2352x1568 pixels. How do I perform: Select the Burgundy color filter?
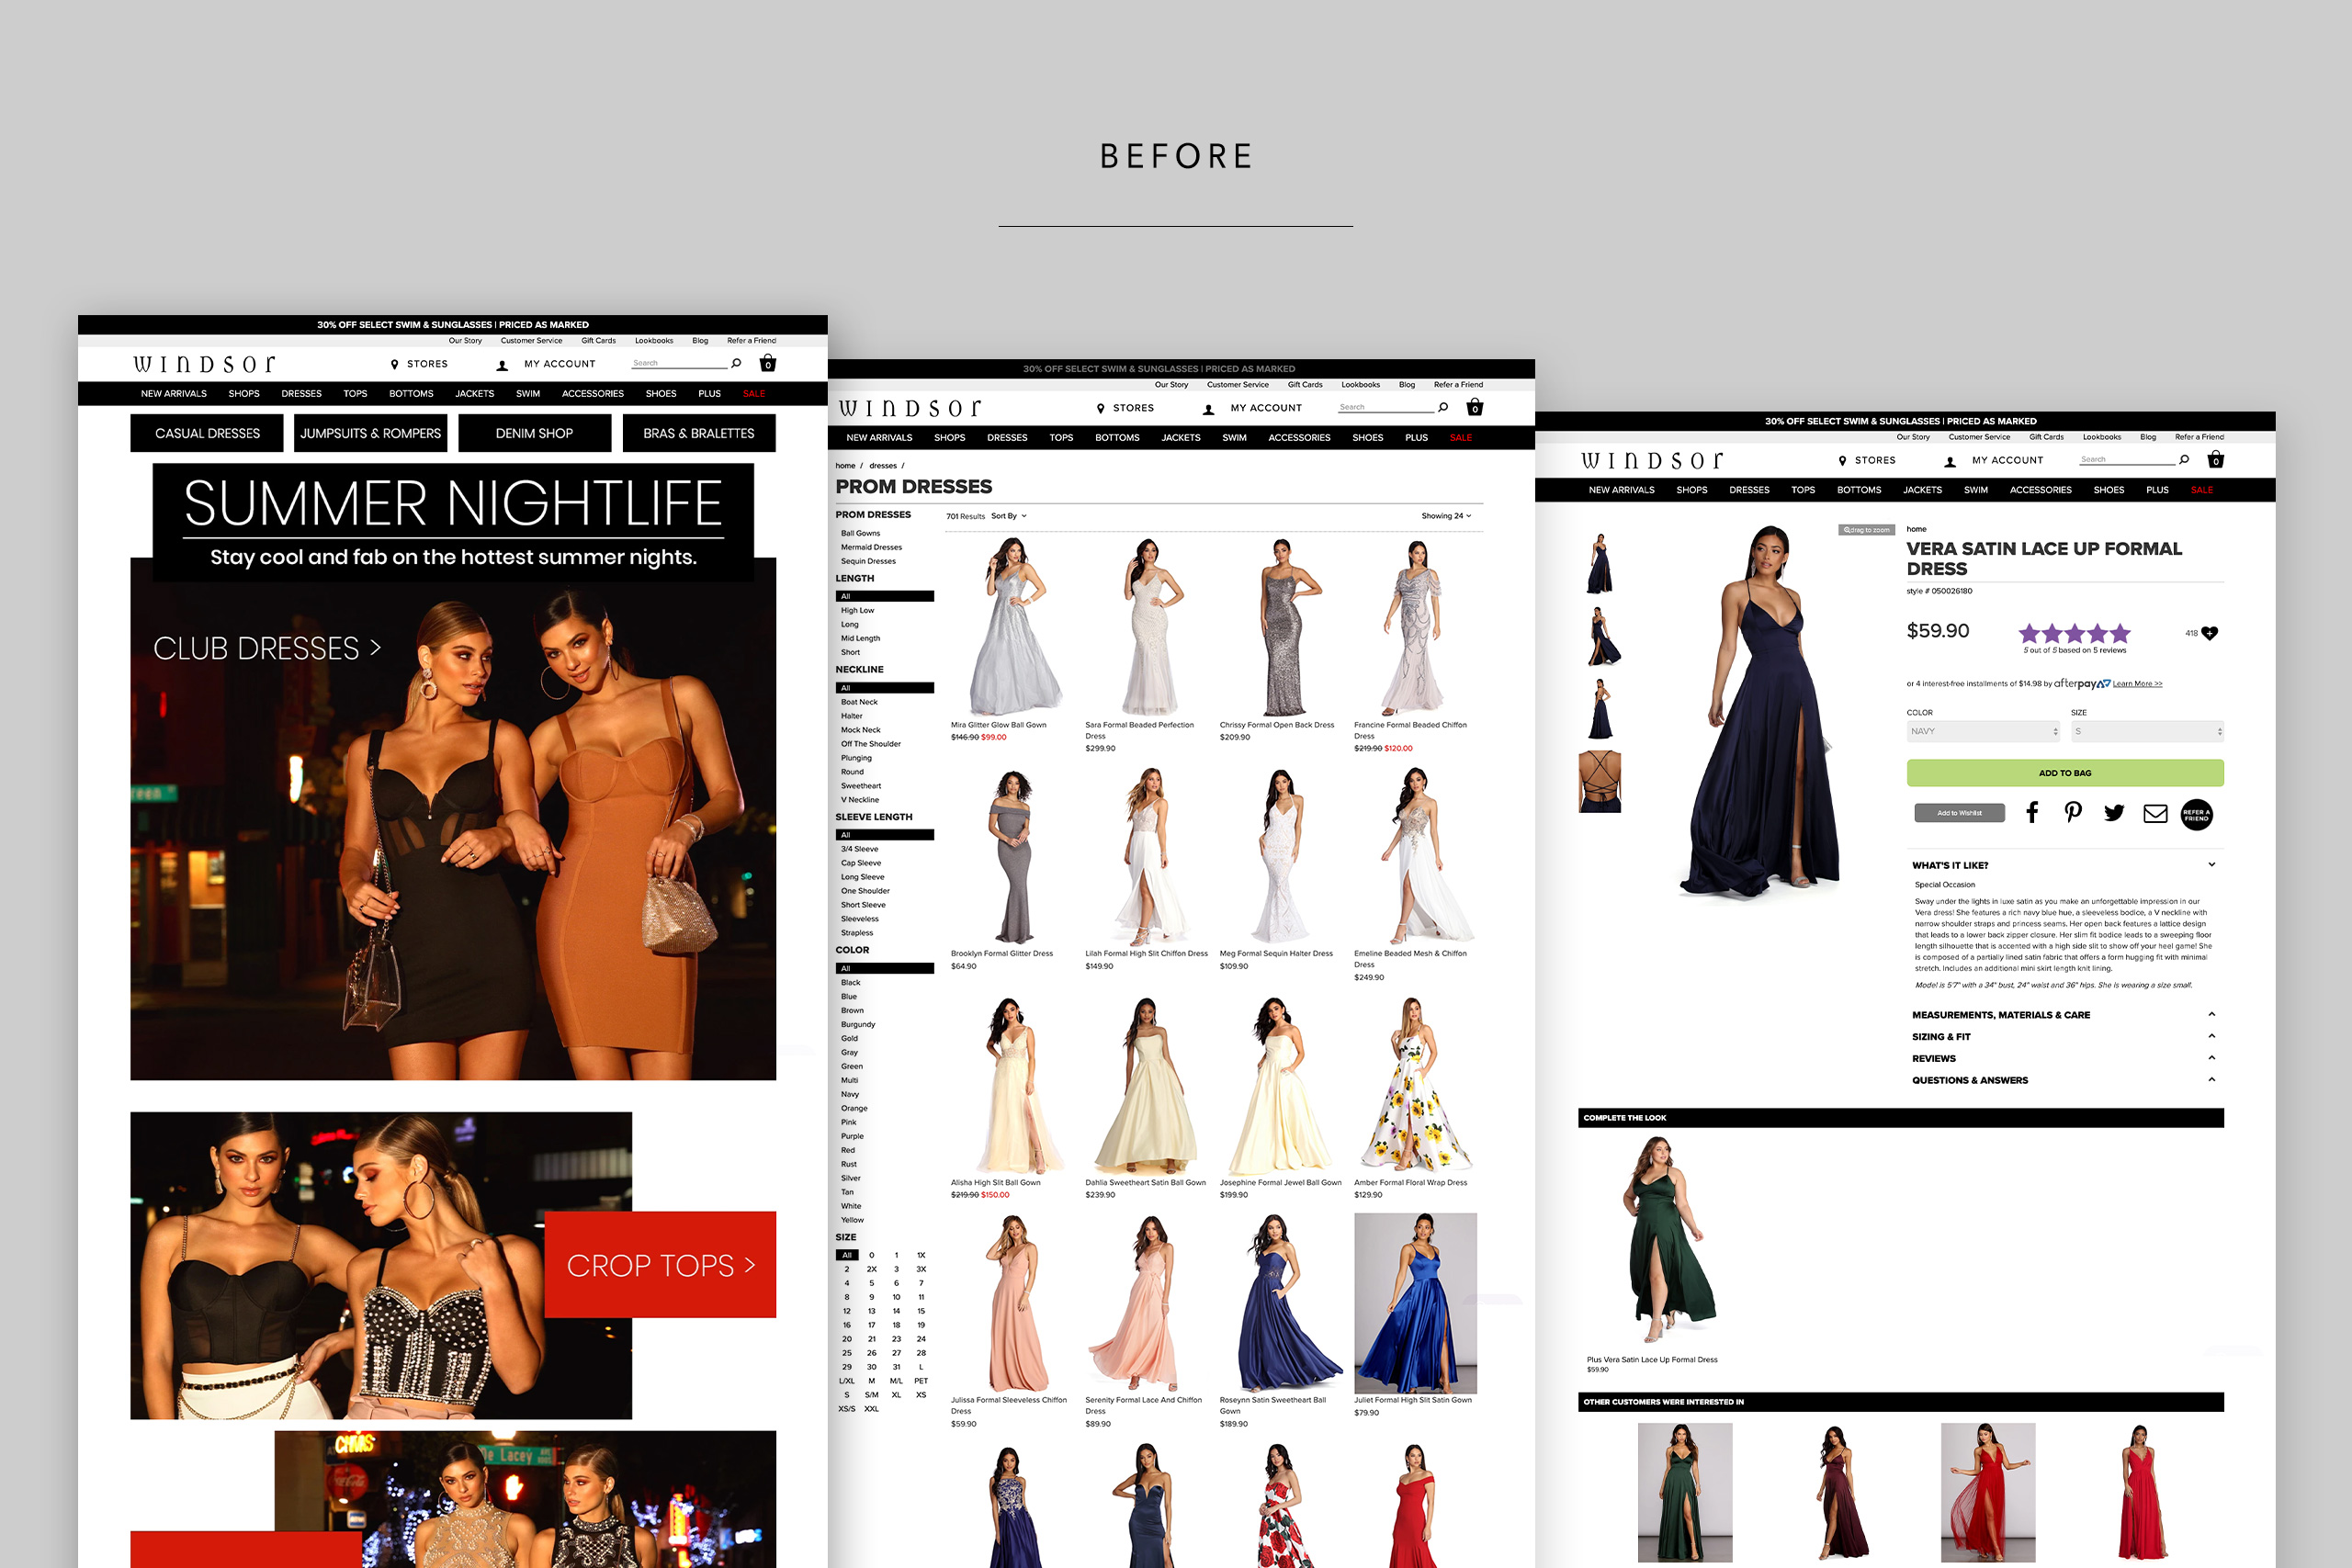pyautogui.click(x=857, y=1025)
